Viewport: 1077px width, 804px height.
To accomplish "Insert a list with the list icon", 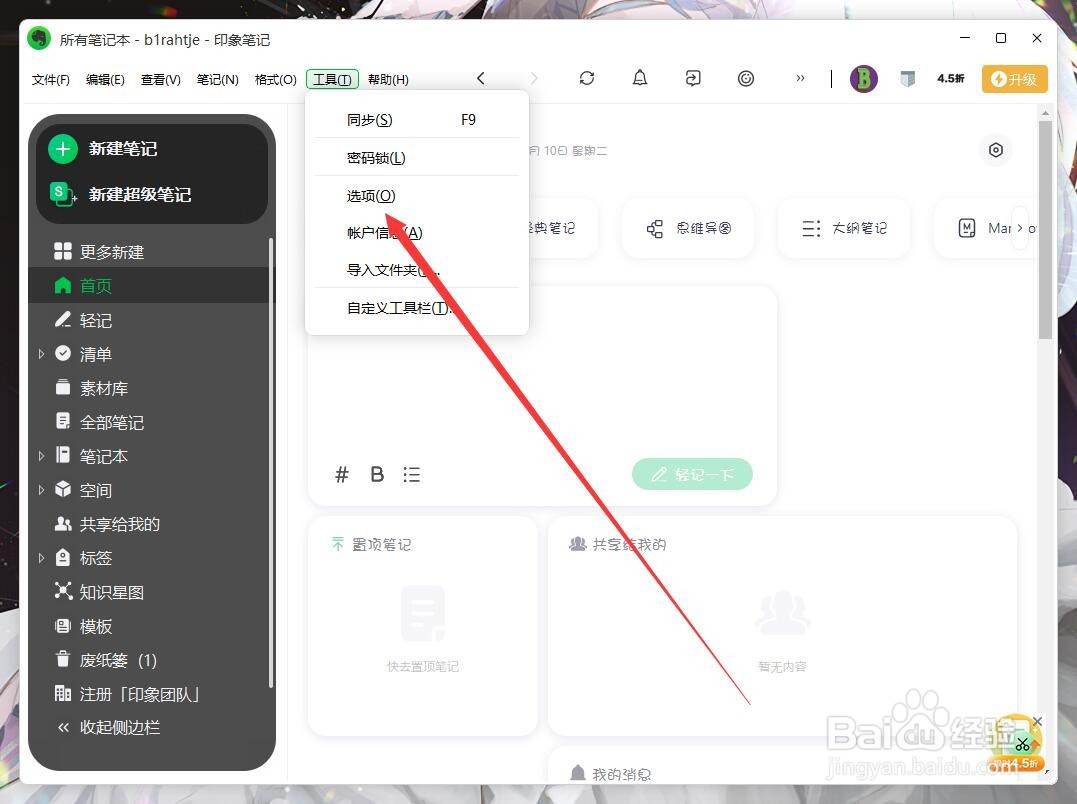I will pyautogui.click(x=411, y=474).
